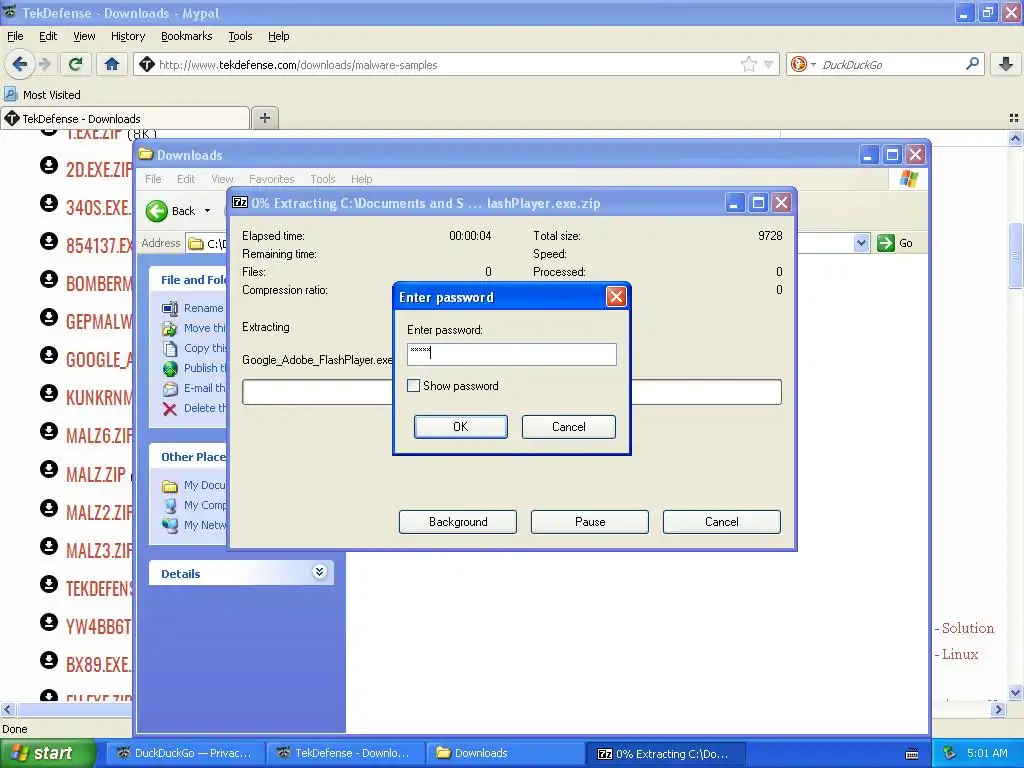This screenshot has height=768, width=1024.
Task: Open the Back button dropdown arrow in Explorer
Action: pos(207,211)
